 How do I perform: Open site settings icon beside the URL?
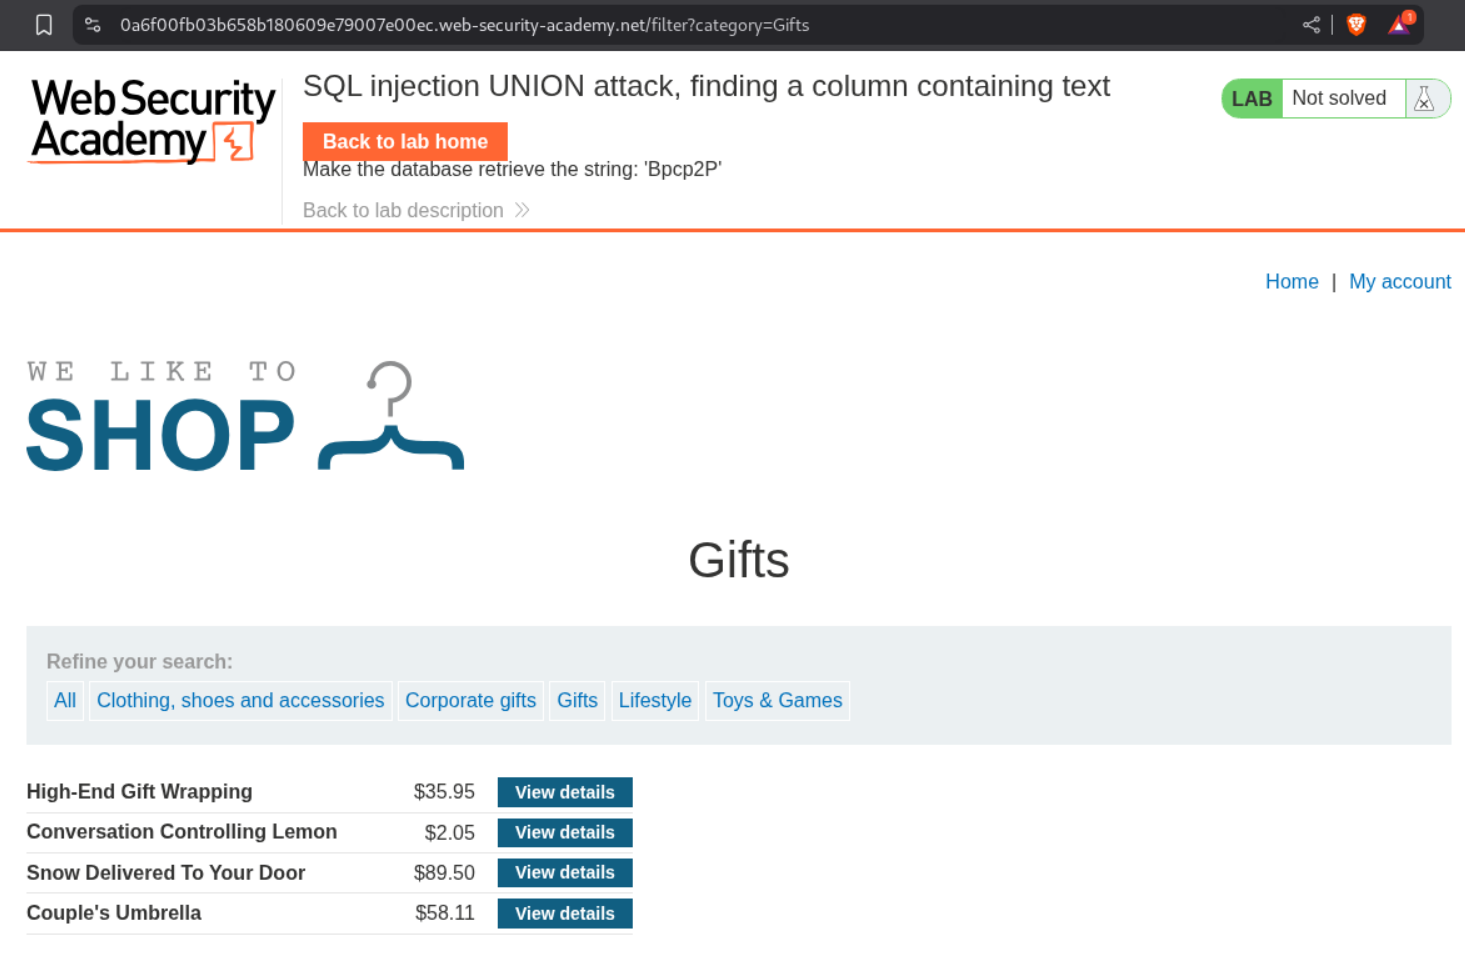93,25
